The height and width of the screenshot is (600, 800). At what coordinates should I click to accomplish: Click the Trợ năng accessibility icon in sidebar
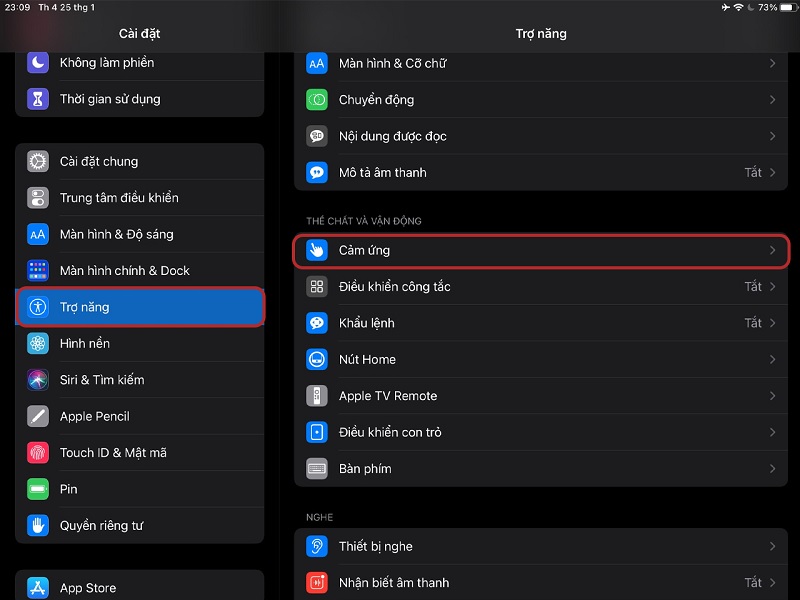pos(37,307)
